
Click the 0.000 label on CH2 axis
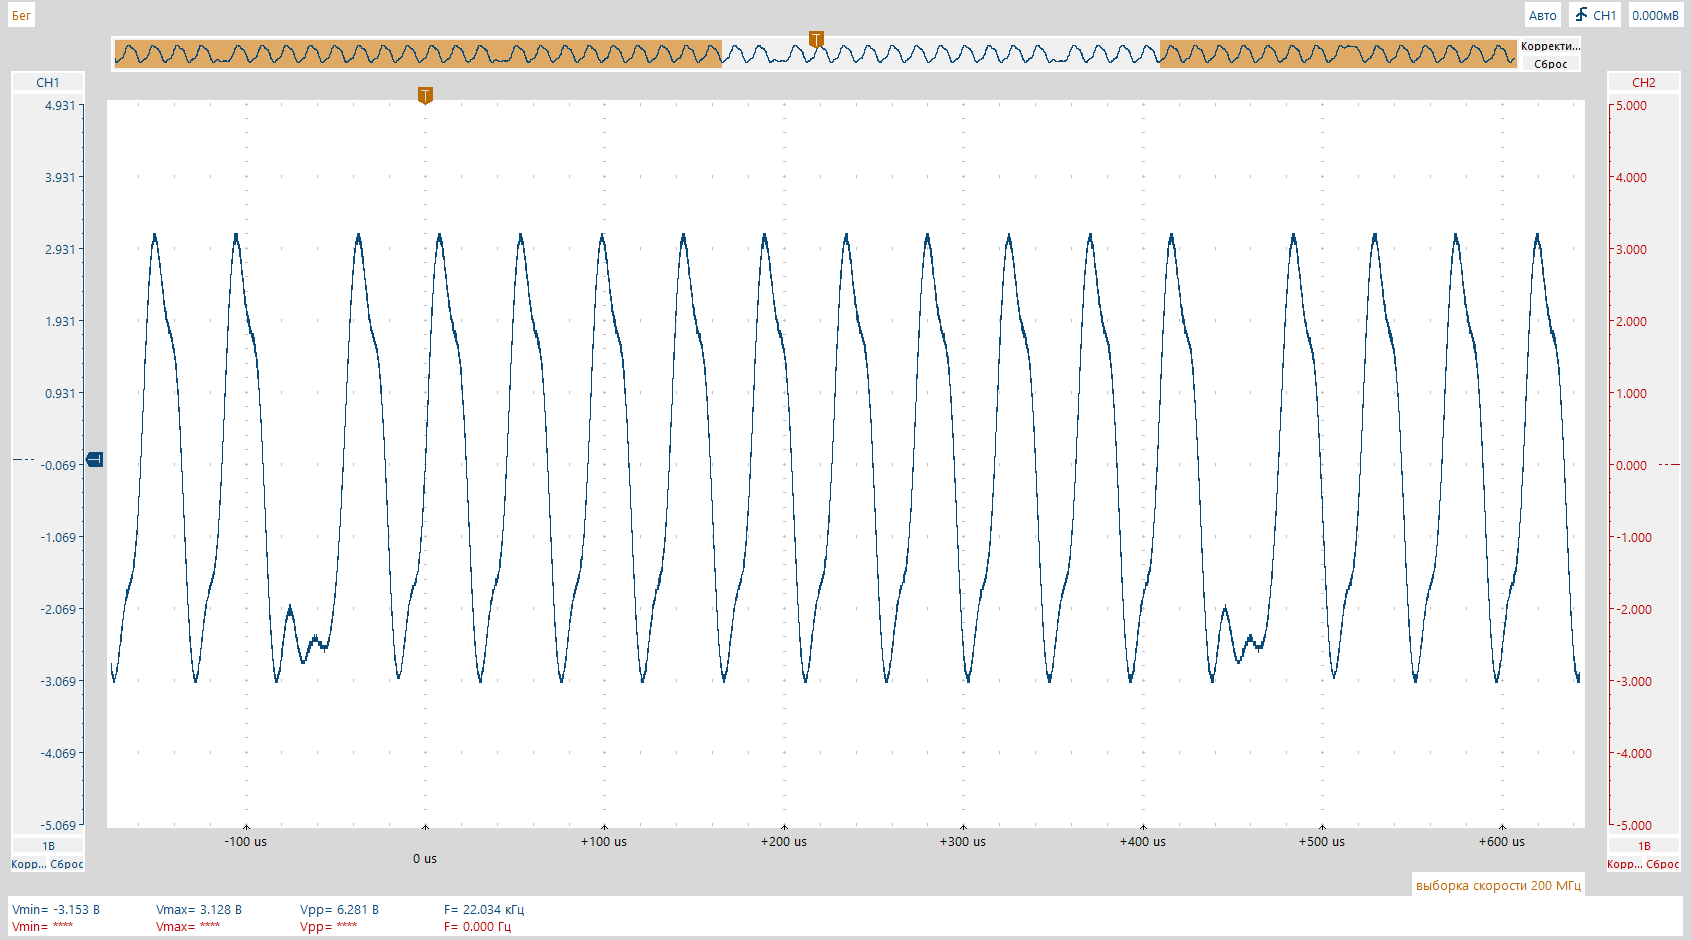[1632, 465]
